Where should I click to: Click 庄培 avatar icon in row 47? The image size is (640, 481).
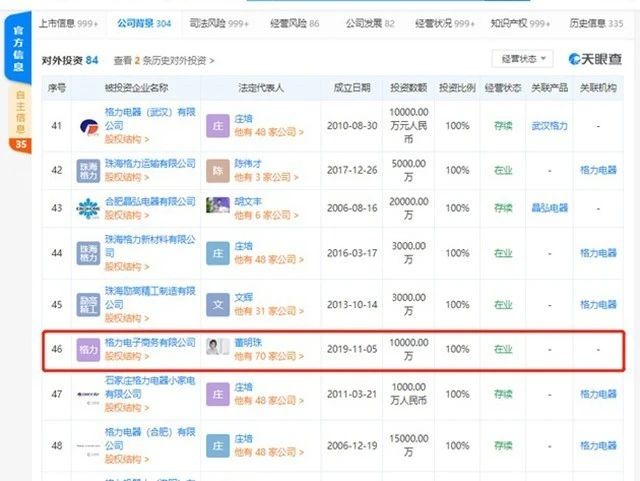coord(218,394)
